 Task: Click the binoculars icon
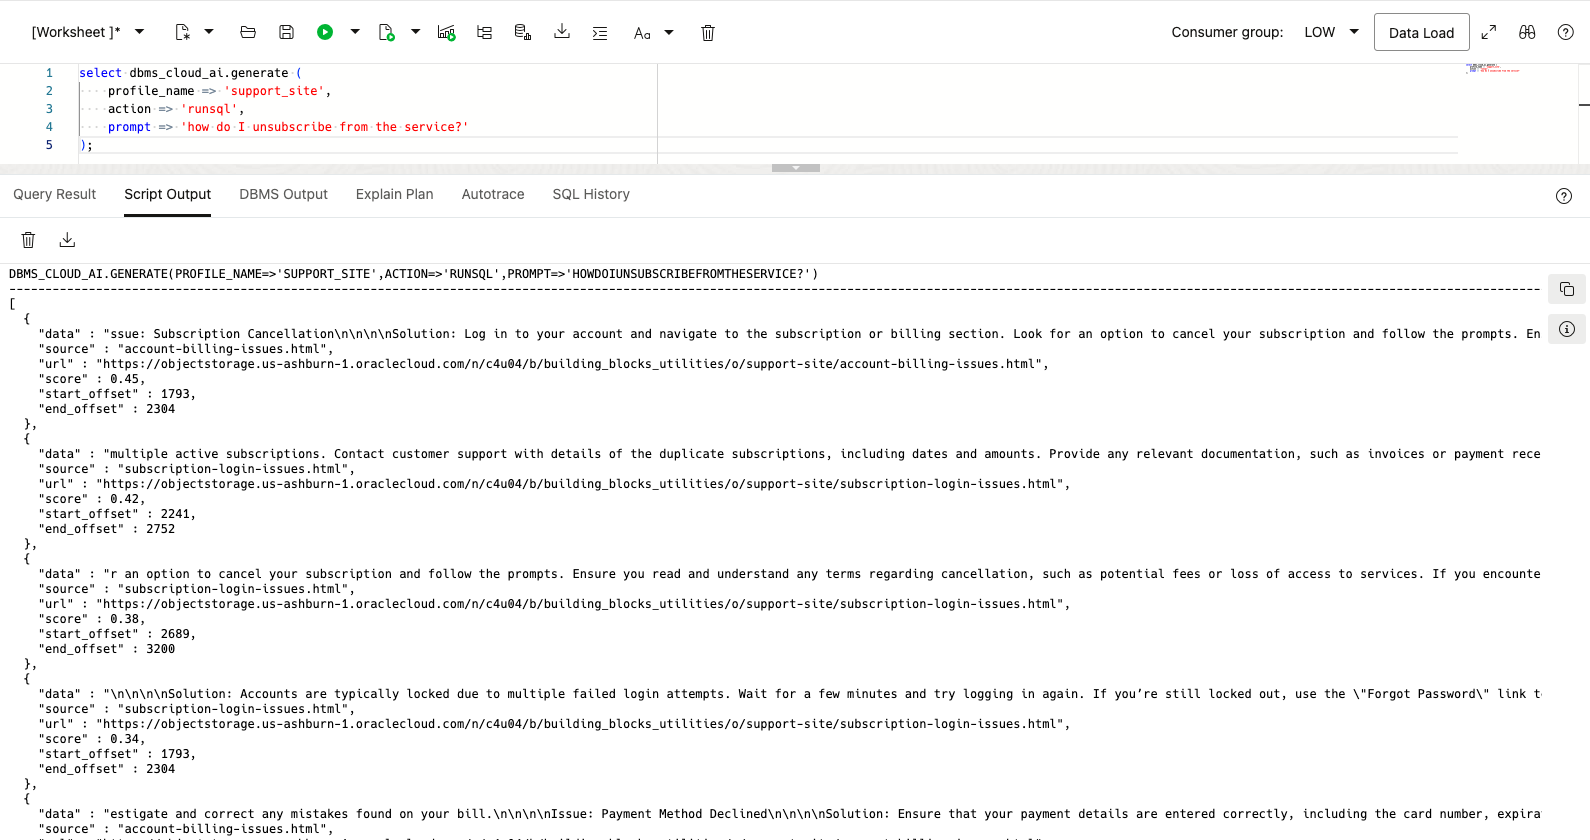tap(1527, 32)
